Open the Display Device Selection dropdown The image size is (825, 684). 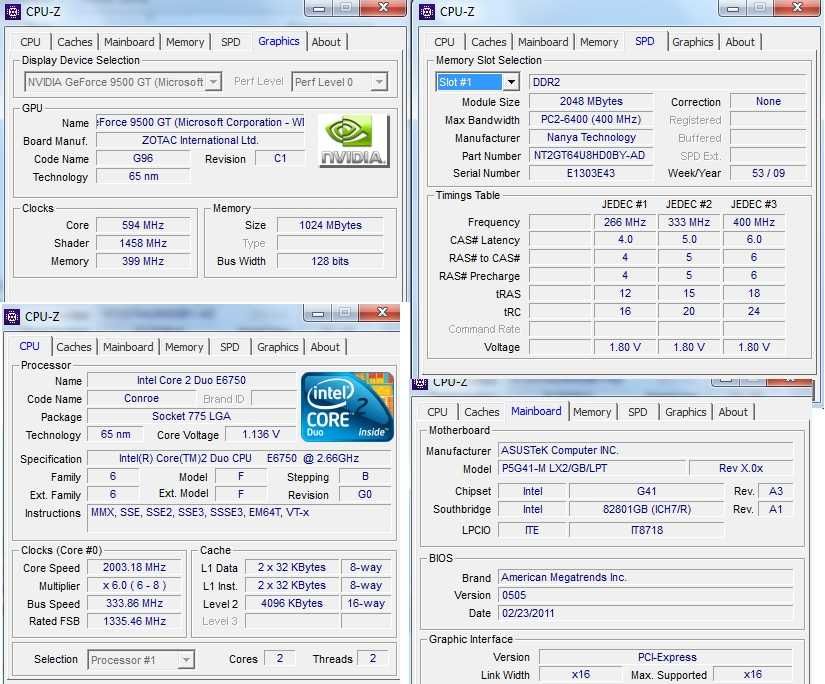123,82
